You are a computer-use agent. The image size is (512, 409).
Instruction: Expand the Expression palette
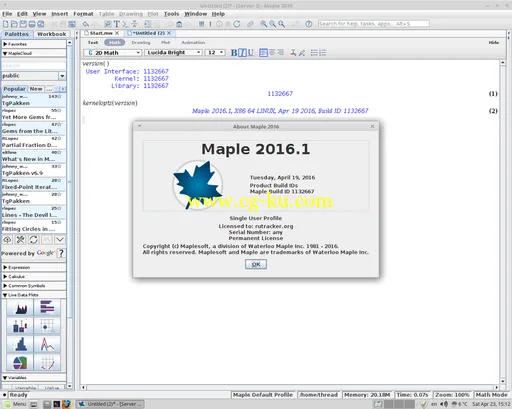[x=33, y=267]
